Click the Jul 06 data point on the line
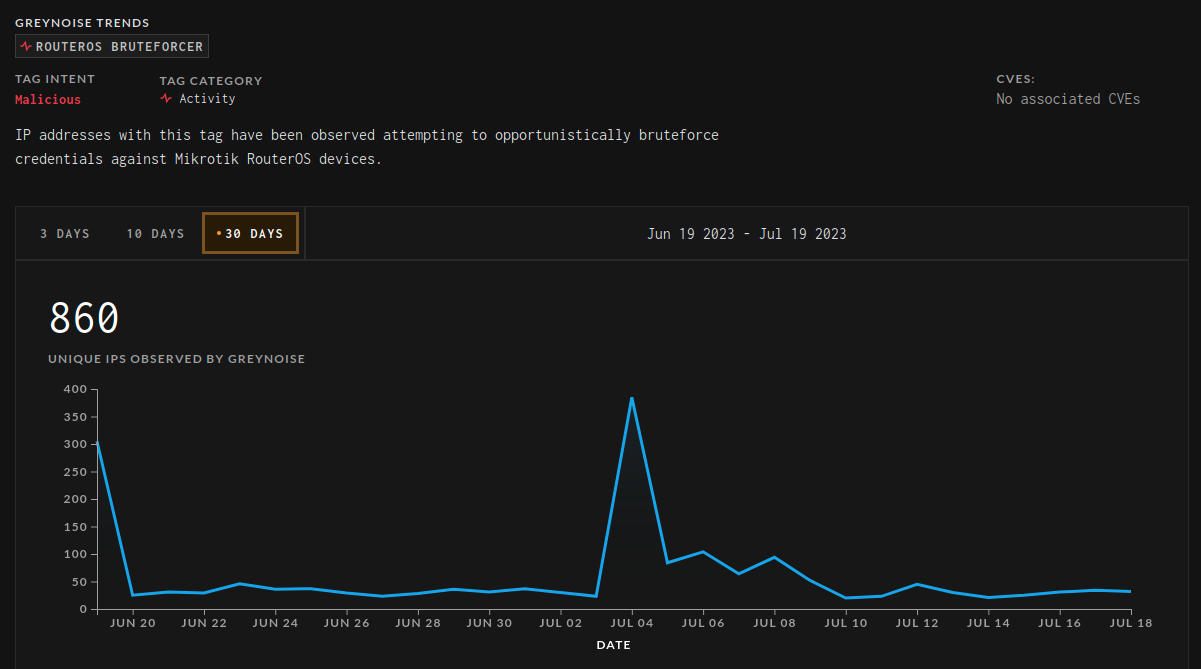The image size is (1201, 669). (x=703, y=552)
